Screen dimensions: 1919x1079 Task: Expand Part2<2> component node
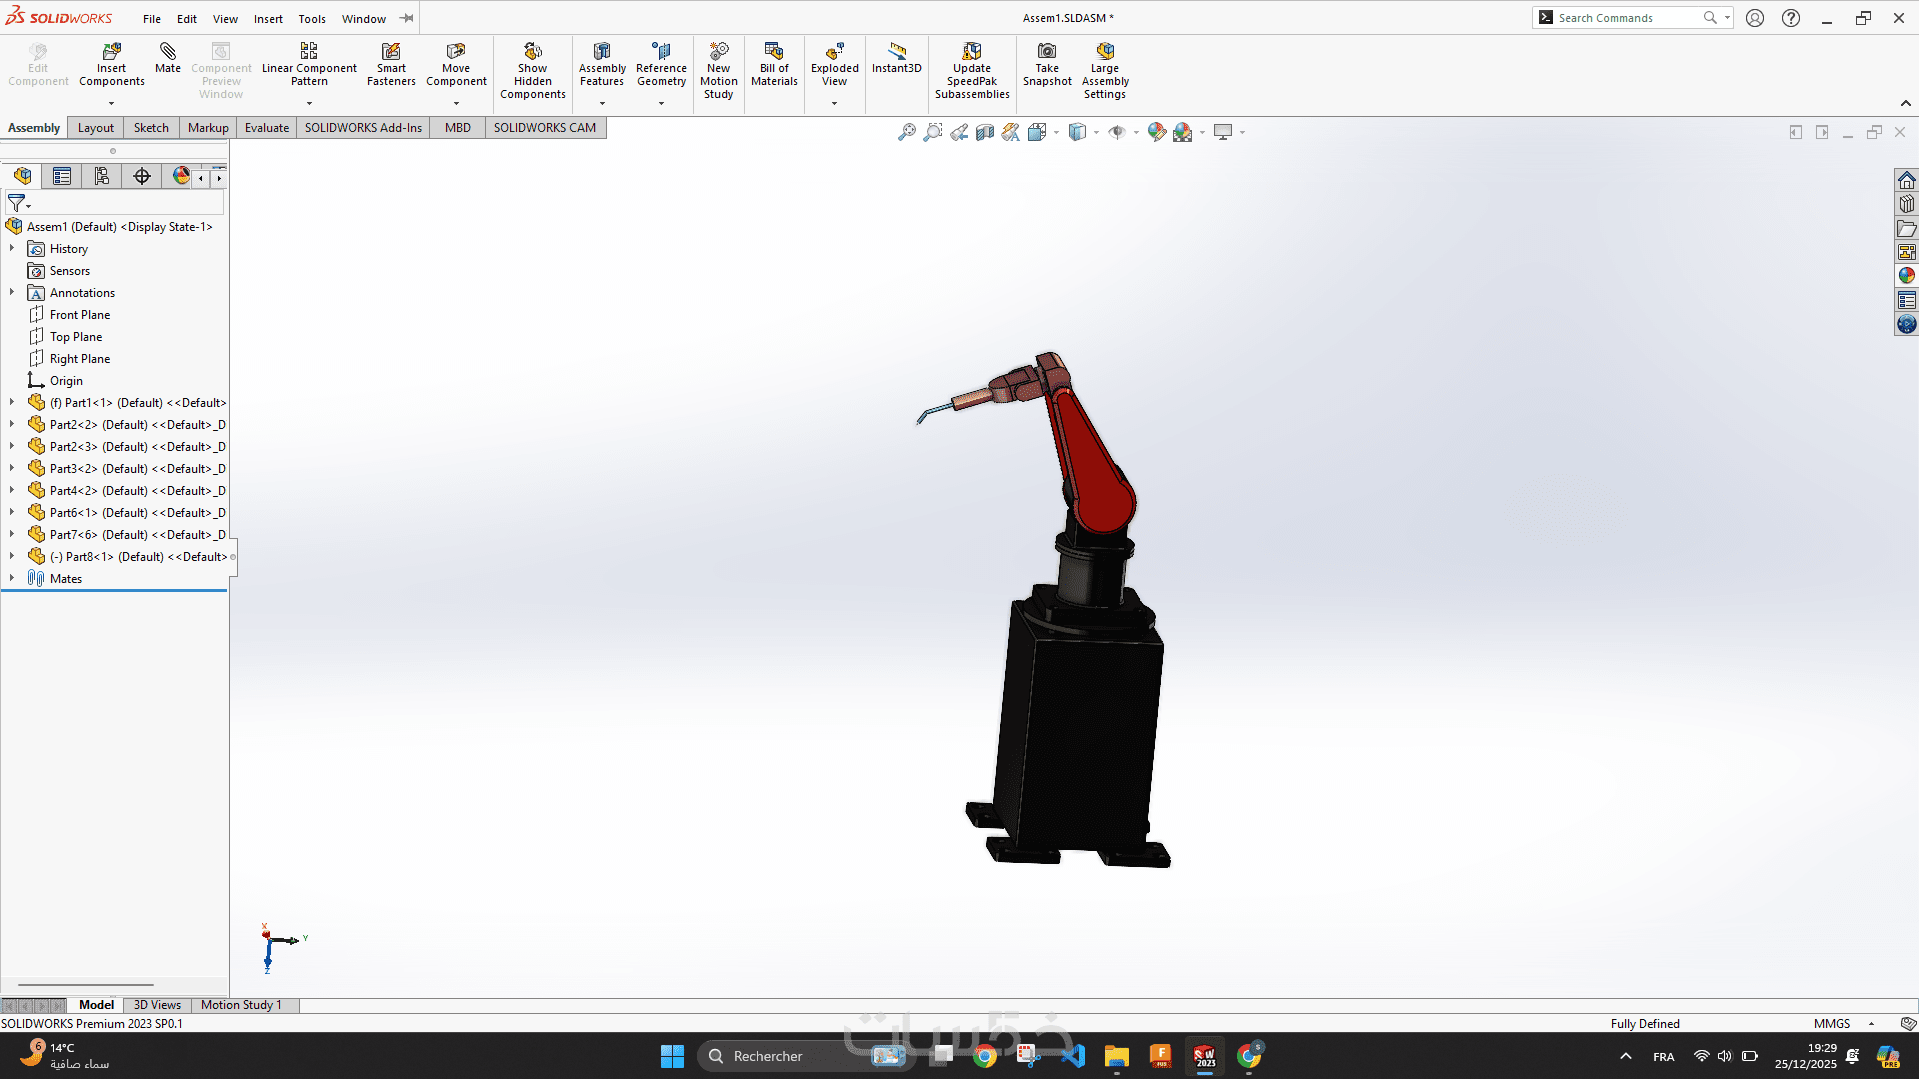click(x=12, y=424)
